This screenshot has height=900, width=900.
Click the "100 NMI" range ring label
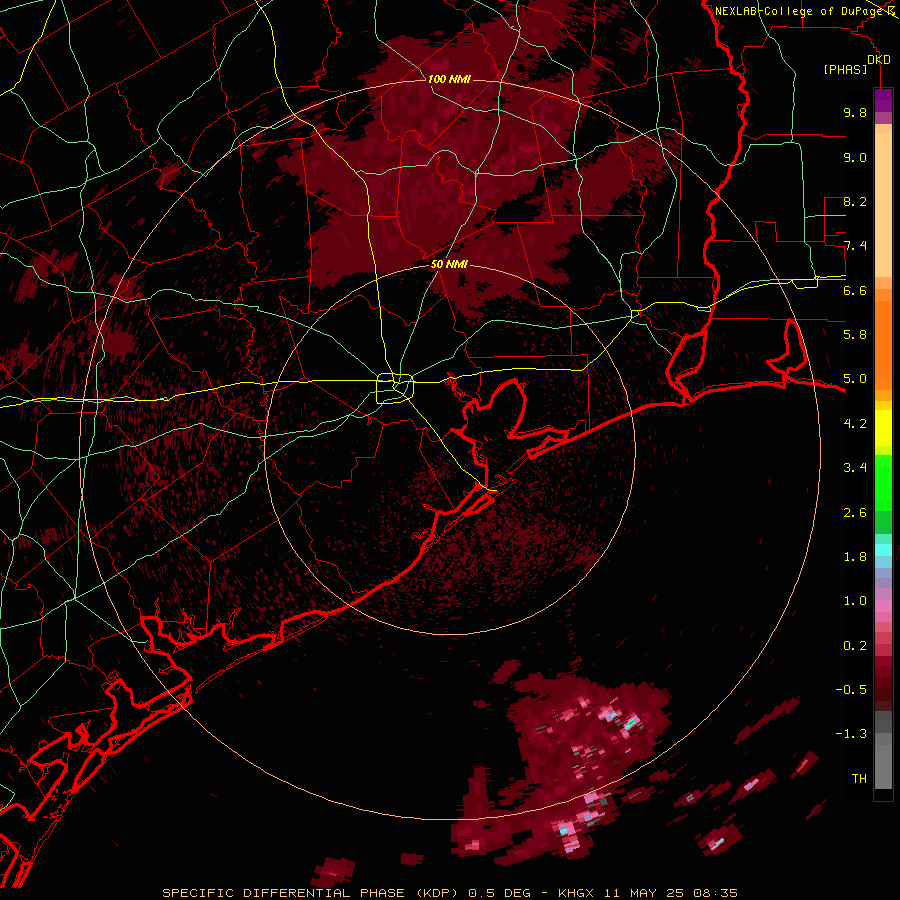coord(449,79)
